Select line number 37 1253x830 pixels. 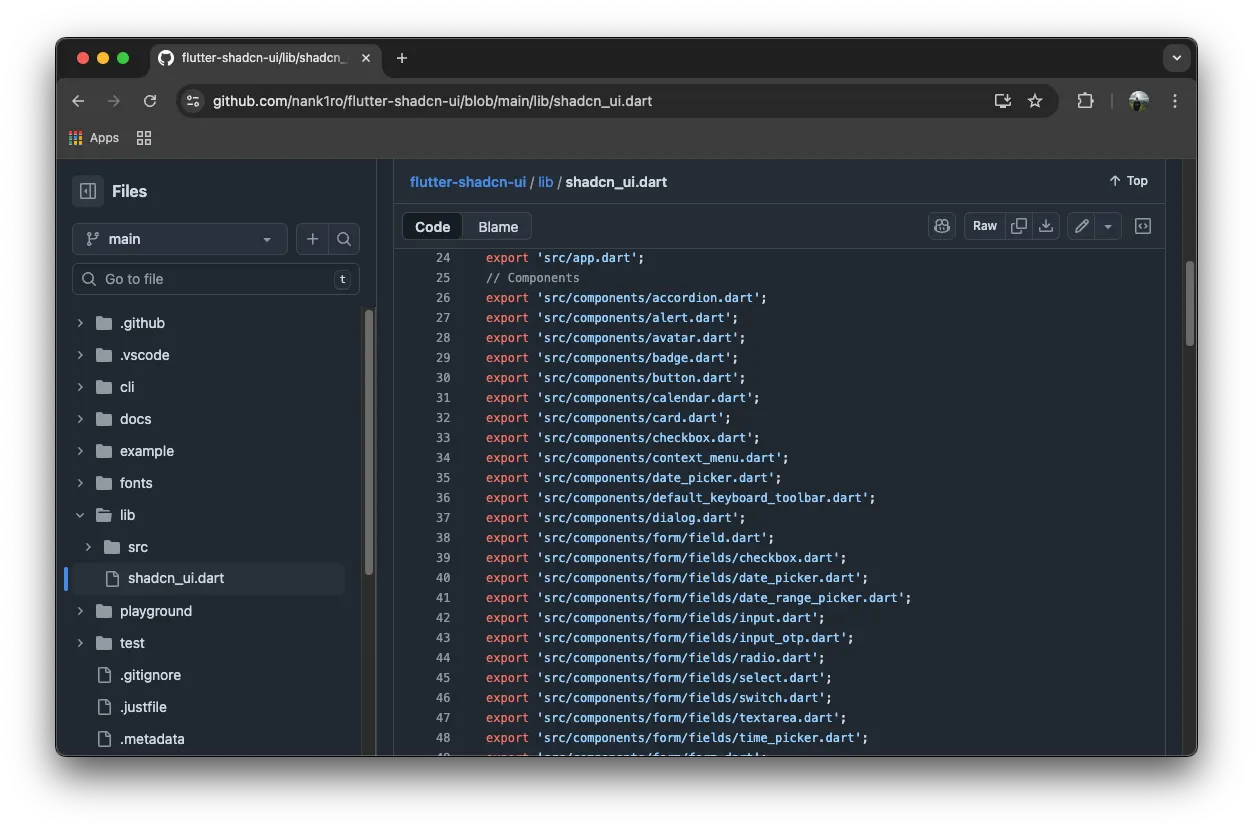click(443, 518)
